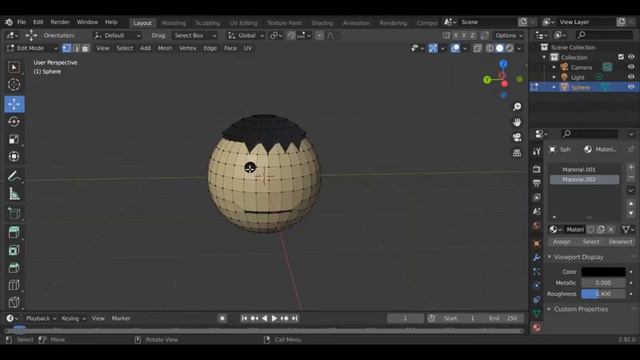Image resolution: width=640 pixels, height=360 pixels.
Task: Expand the Sphere tree item
Action: click(554, 87)
